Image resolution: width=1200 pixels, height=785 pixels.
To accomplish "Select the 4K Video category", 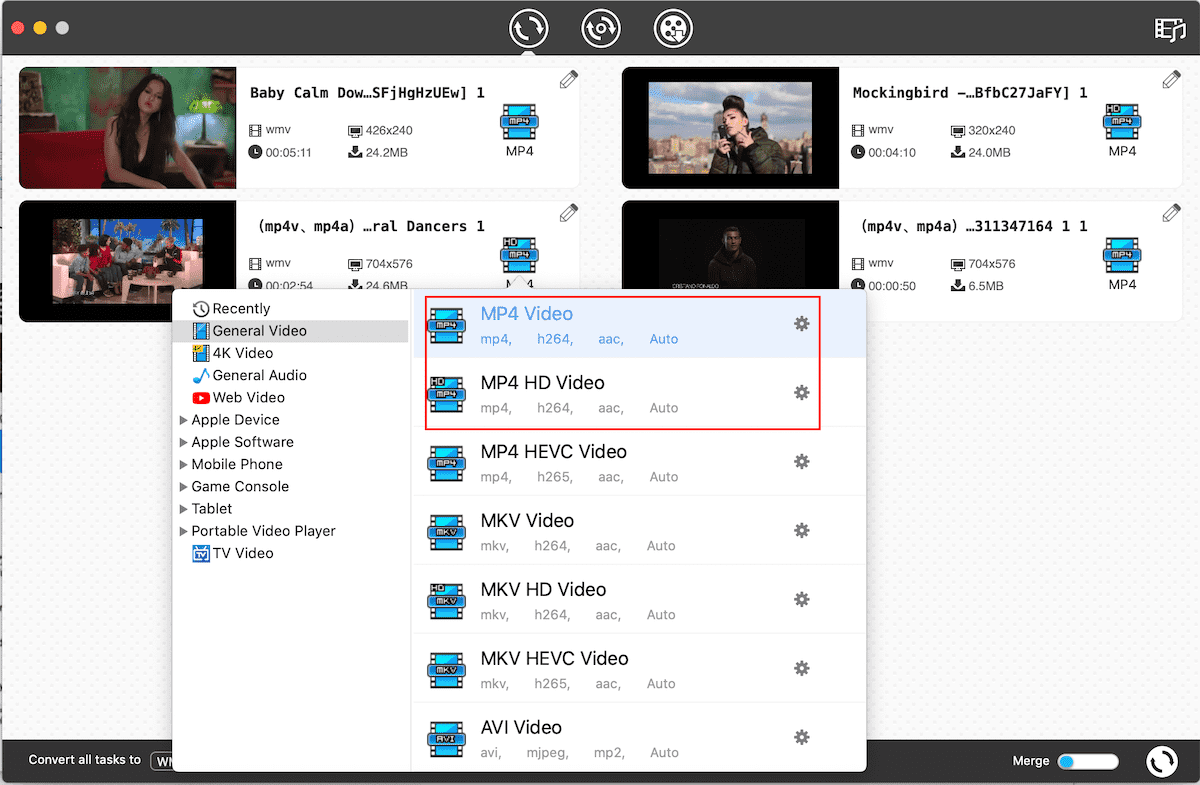I will click(x=242, y=353).
